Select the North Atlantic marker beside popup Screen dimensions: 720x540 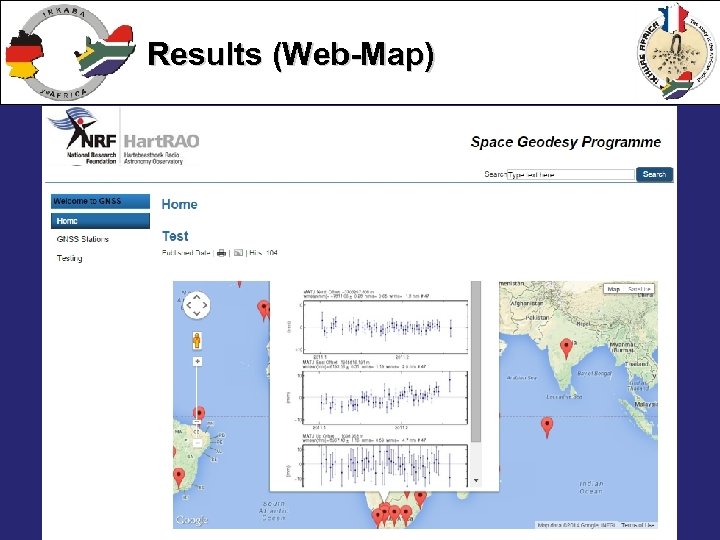coord(264,310)
